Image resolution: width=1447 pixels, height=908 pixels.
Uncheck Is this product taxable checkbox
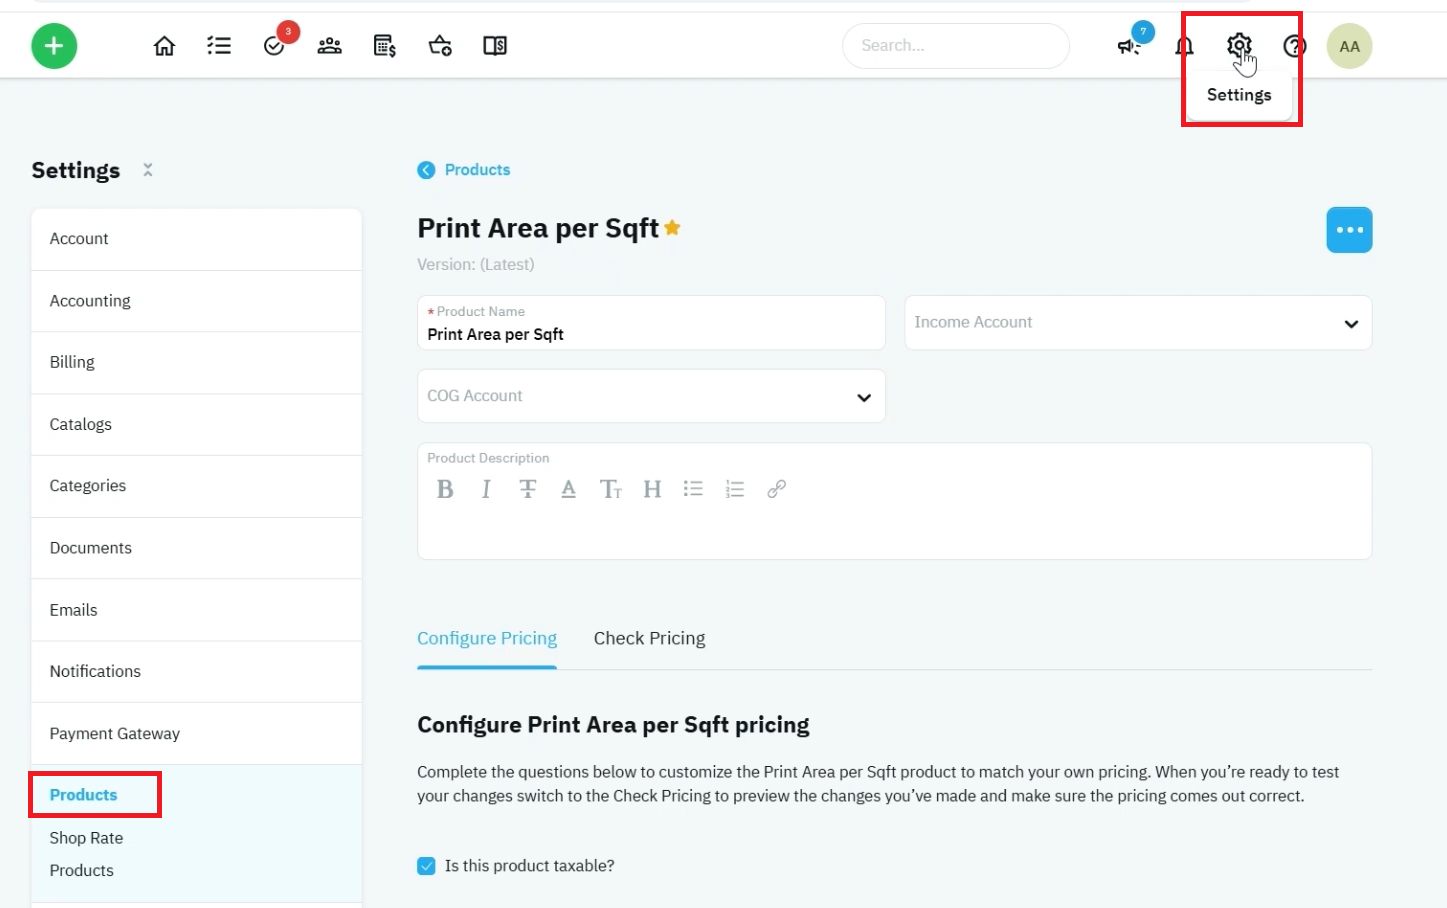coord(426,866)
